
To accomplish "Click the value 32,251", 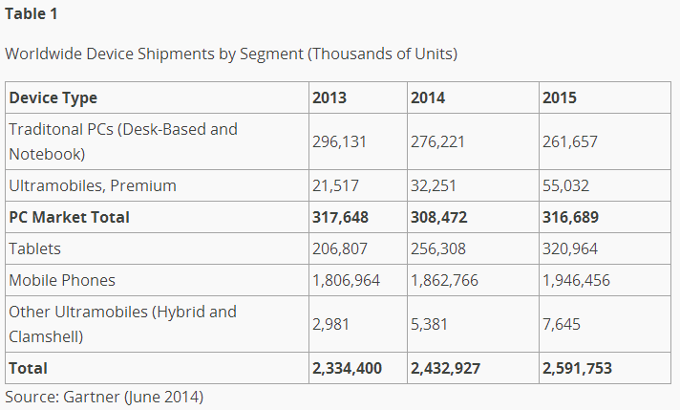I will coord(433,186).
